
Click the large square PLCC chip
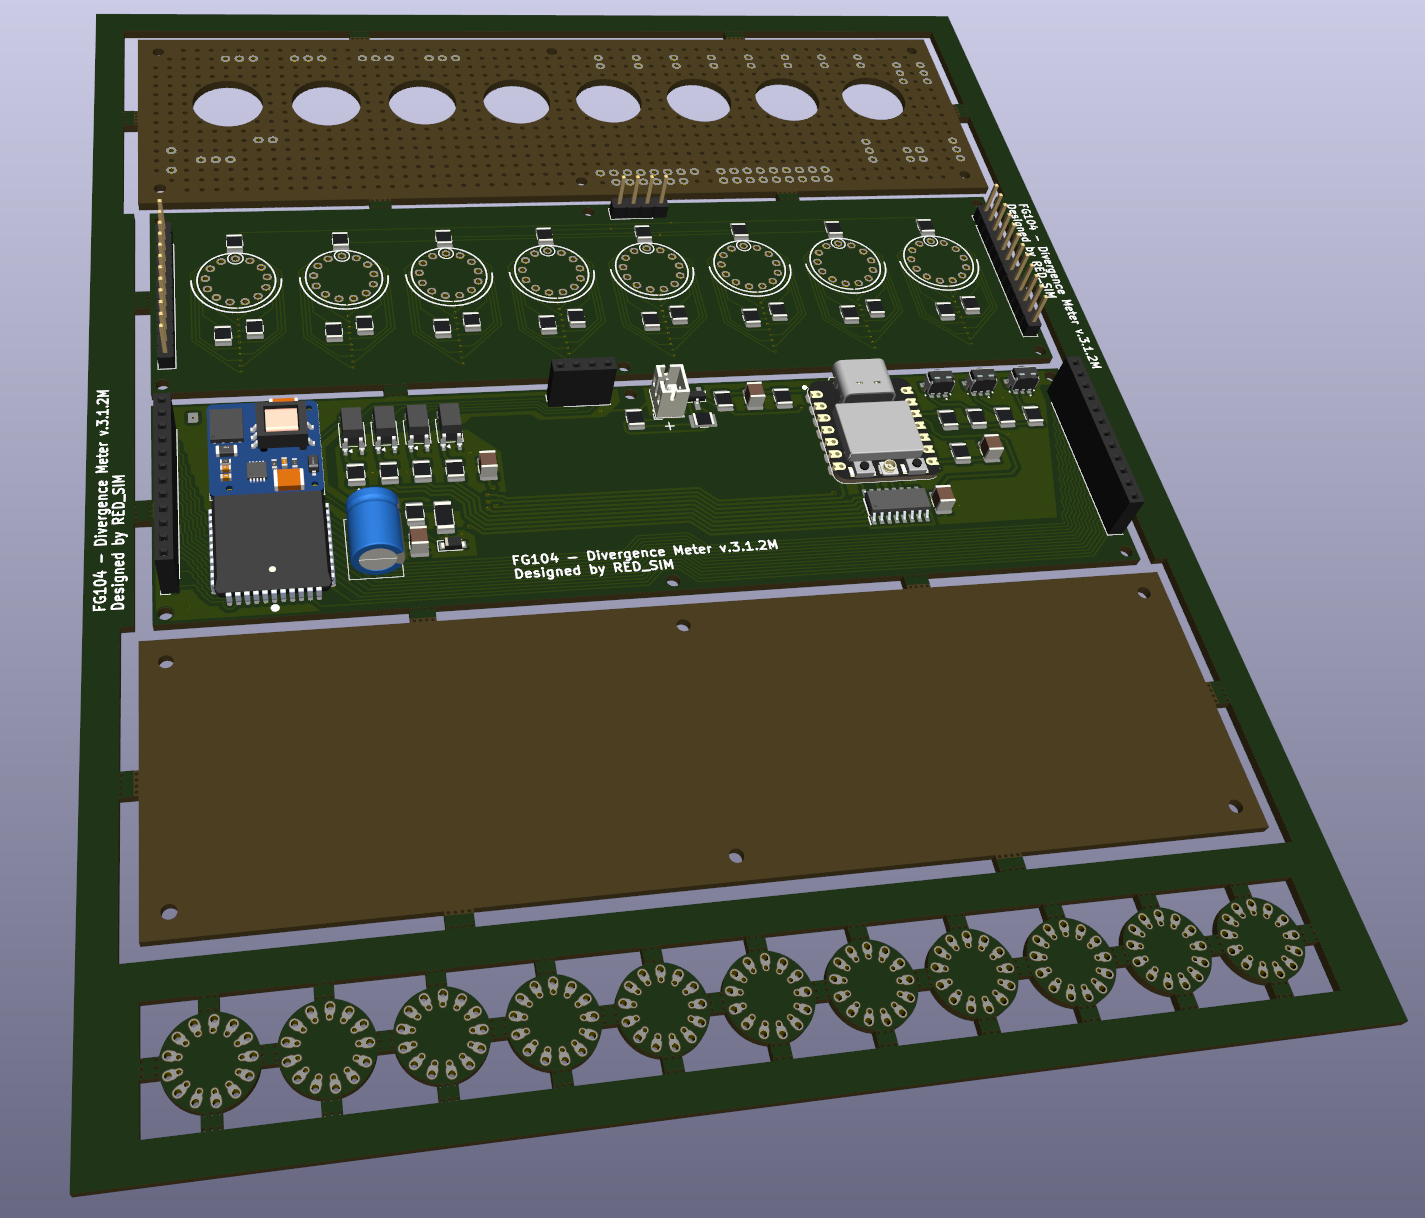point(271,545)
